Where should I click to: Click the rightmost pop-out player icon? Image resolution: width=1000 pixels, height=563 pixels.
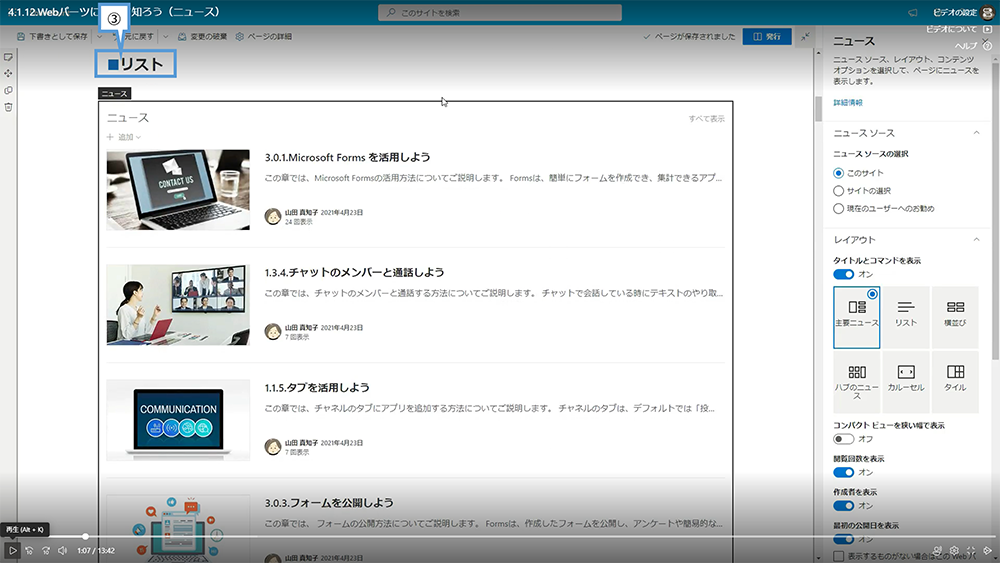point(987,550)
